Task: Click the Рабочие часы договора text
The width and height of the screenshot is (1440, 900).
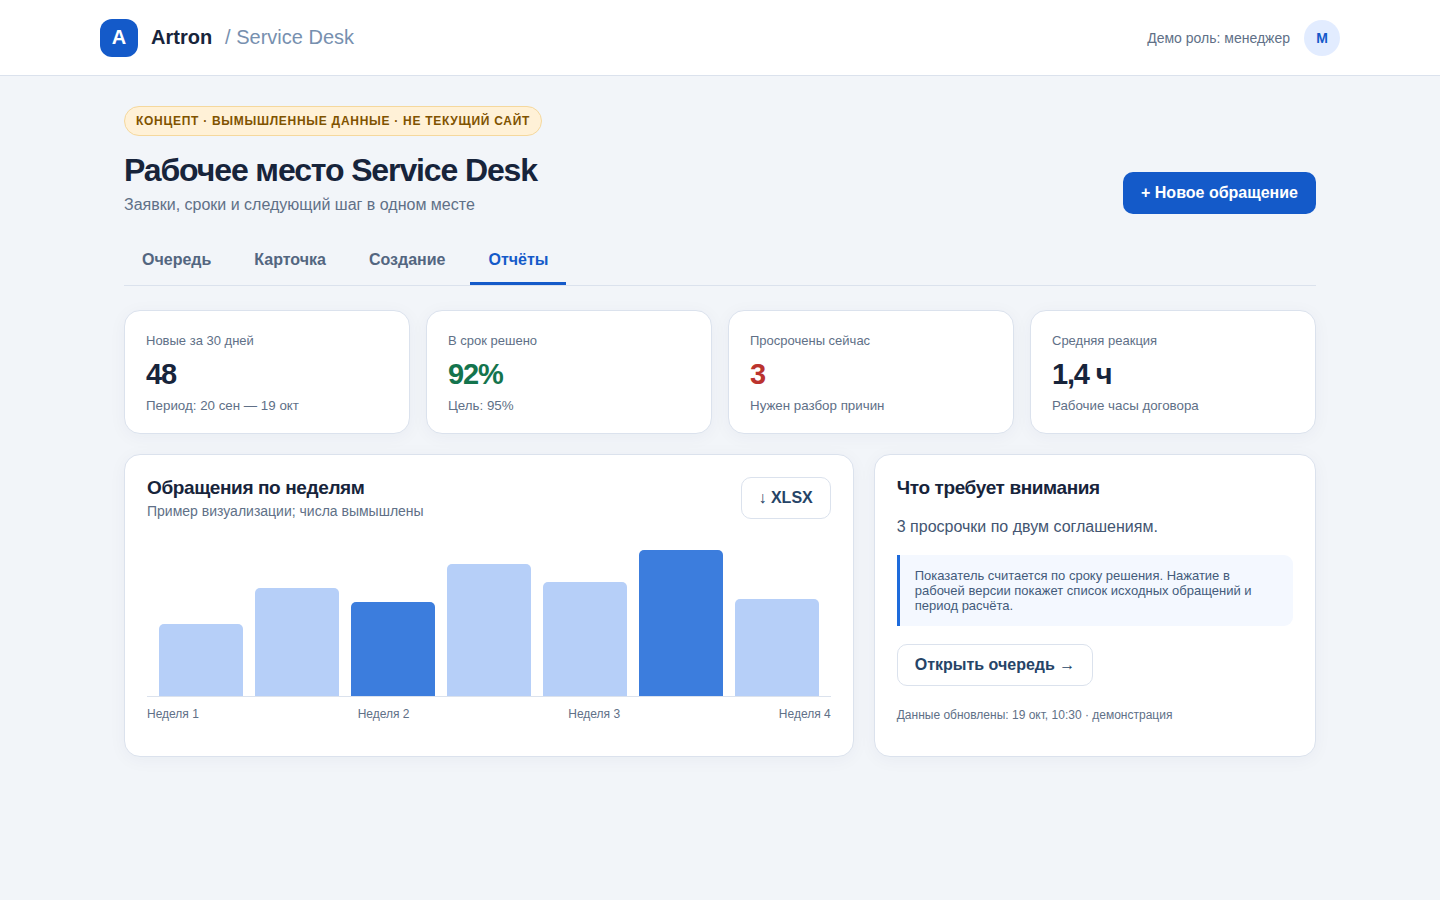Action: tap(1125, 406)
